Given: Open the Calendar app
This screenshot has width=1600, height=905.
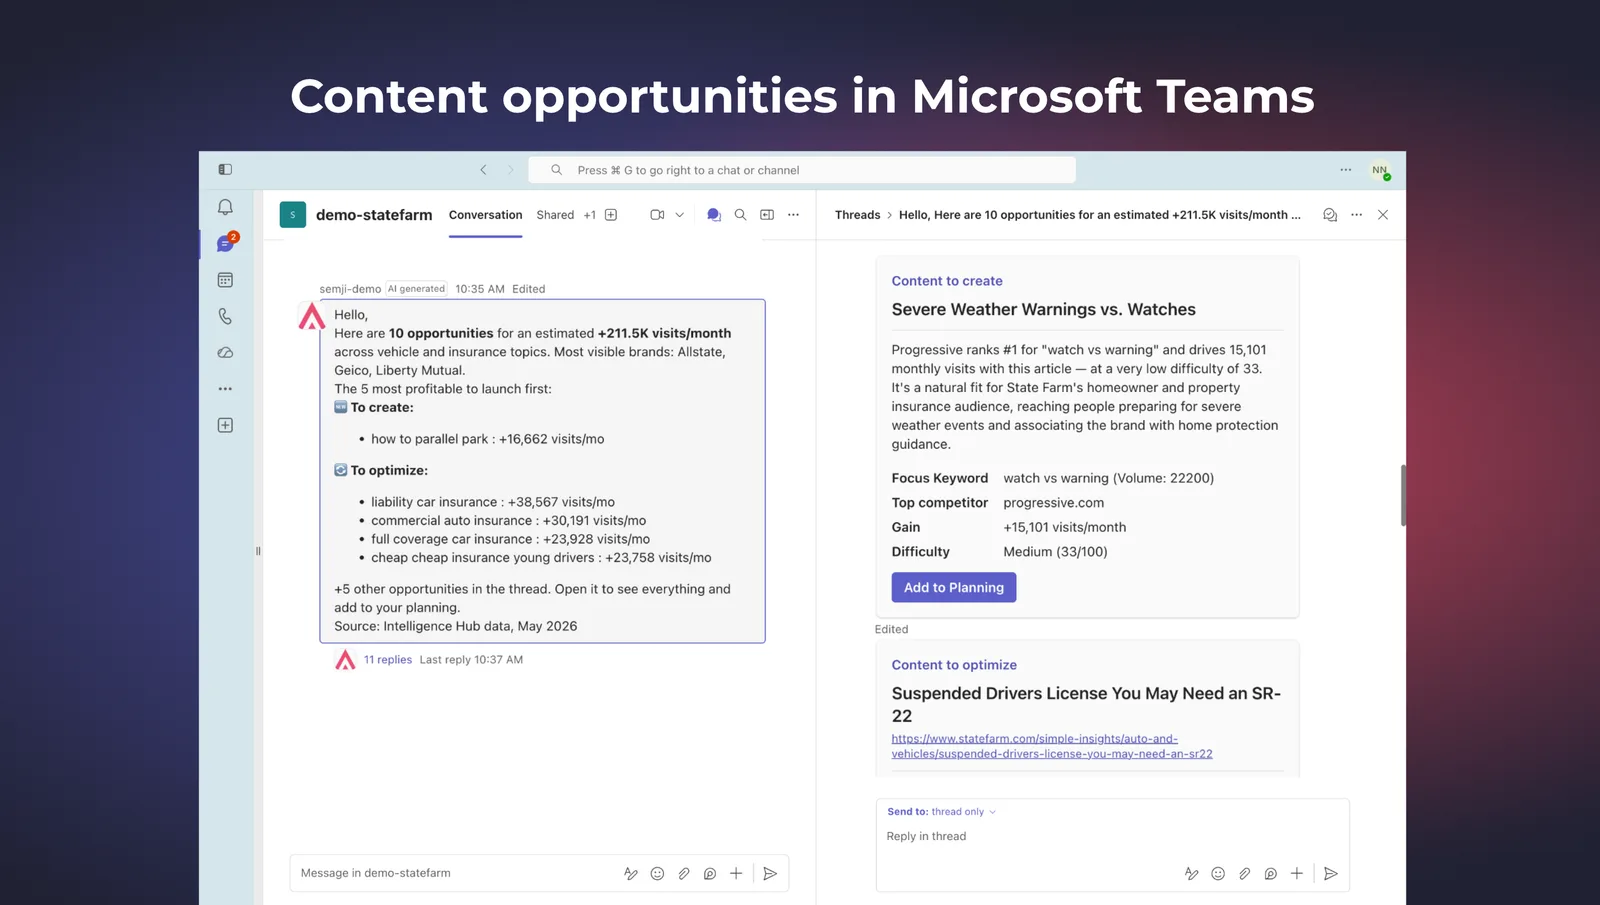Looking at the screenshot, I should pyautogui.click(x=225, y=280).
